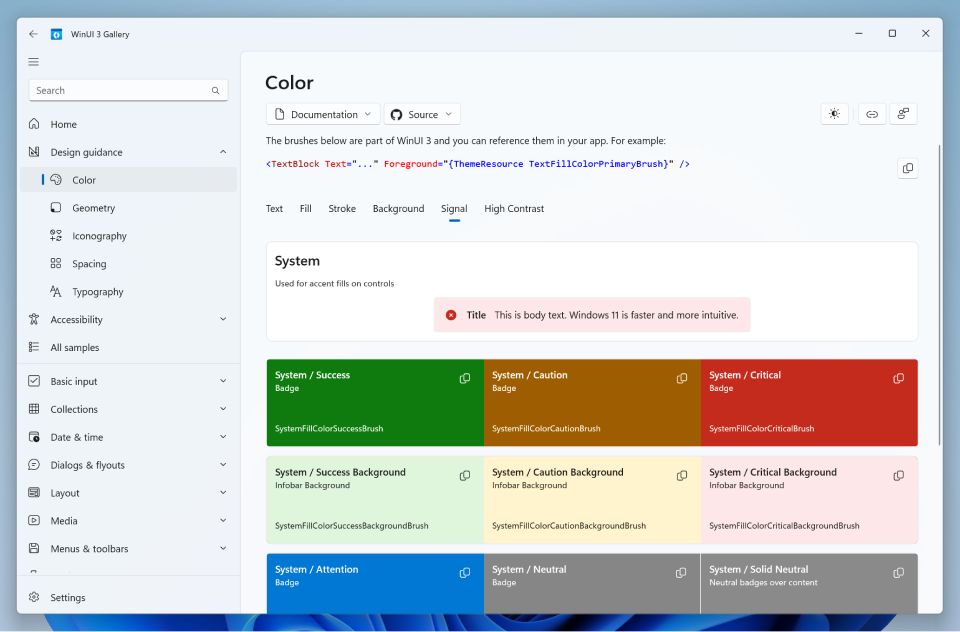Select the Fill tab

308,208
